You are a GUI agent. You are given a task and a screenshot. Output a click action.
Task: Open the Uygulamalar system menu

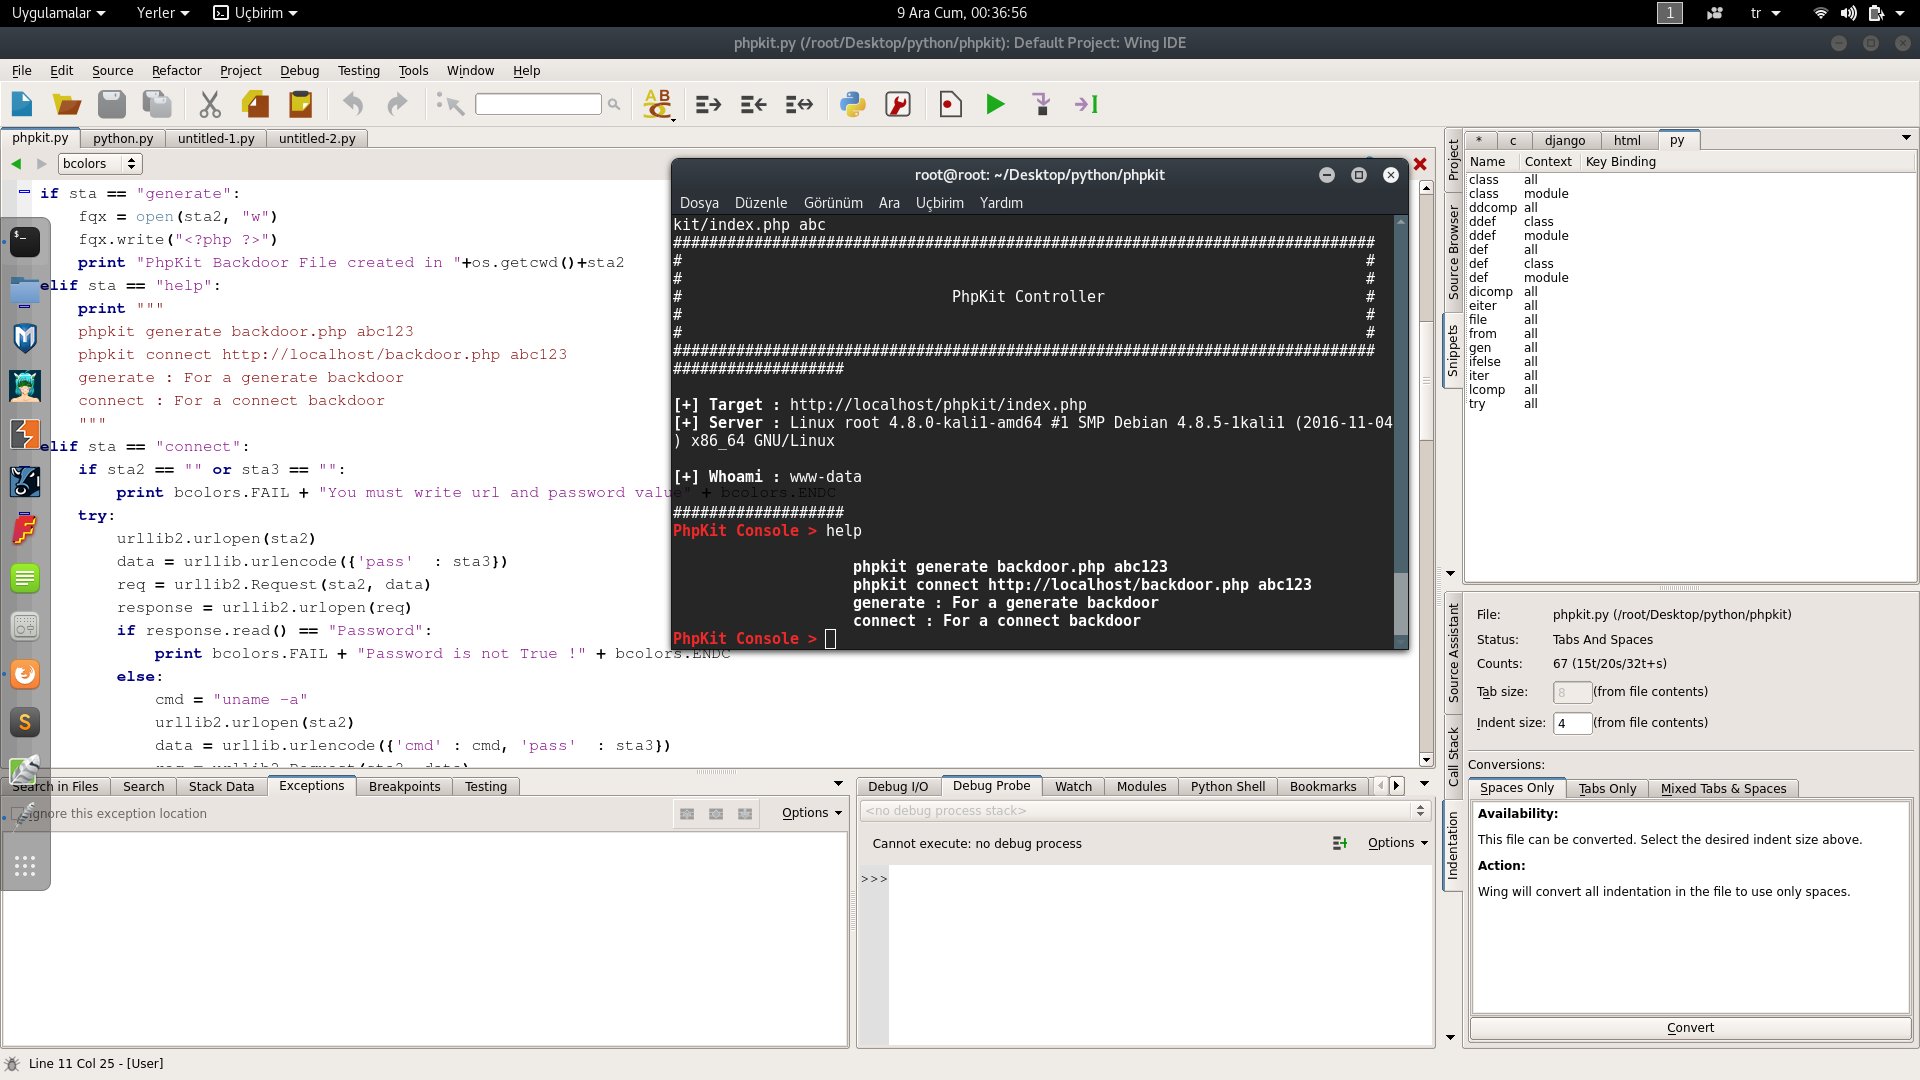point(57,13)
